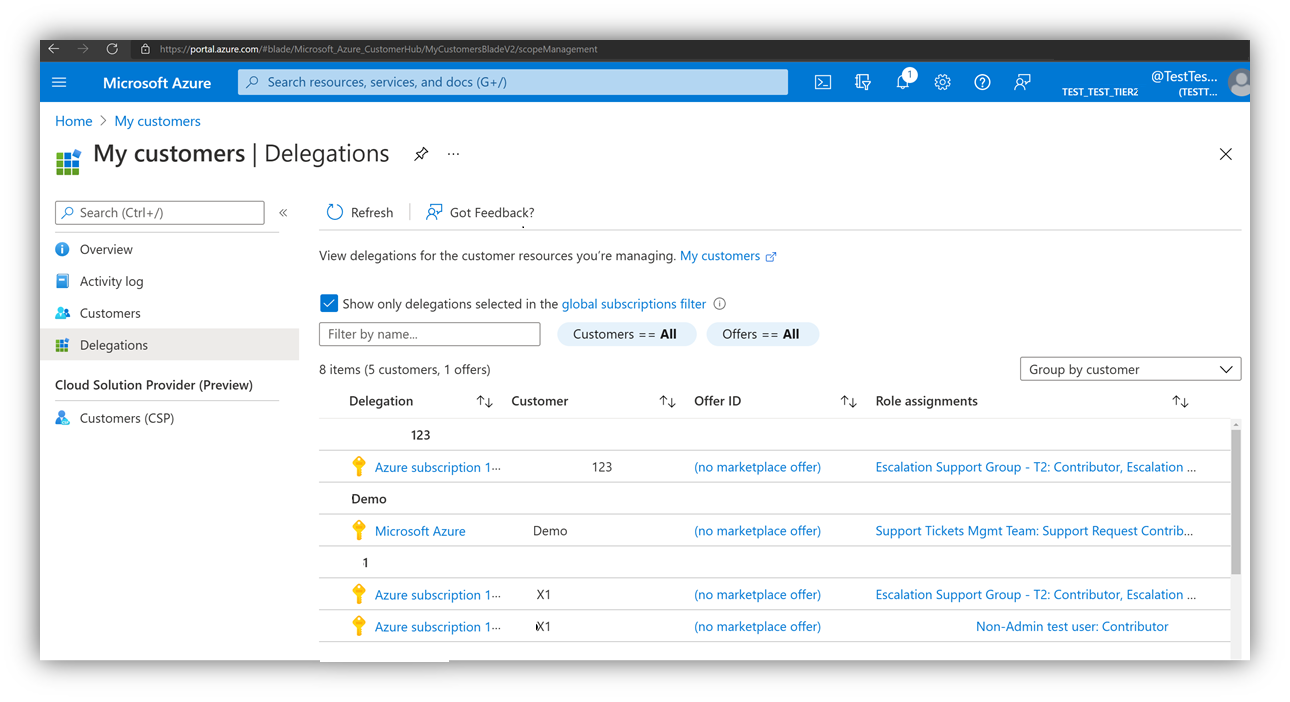Open Azure subscription 1 for customer 123
The image size is (1290, 702).
tap(438, 467)
